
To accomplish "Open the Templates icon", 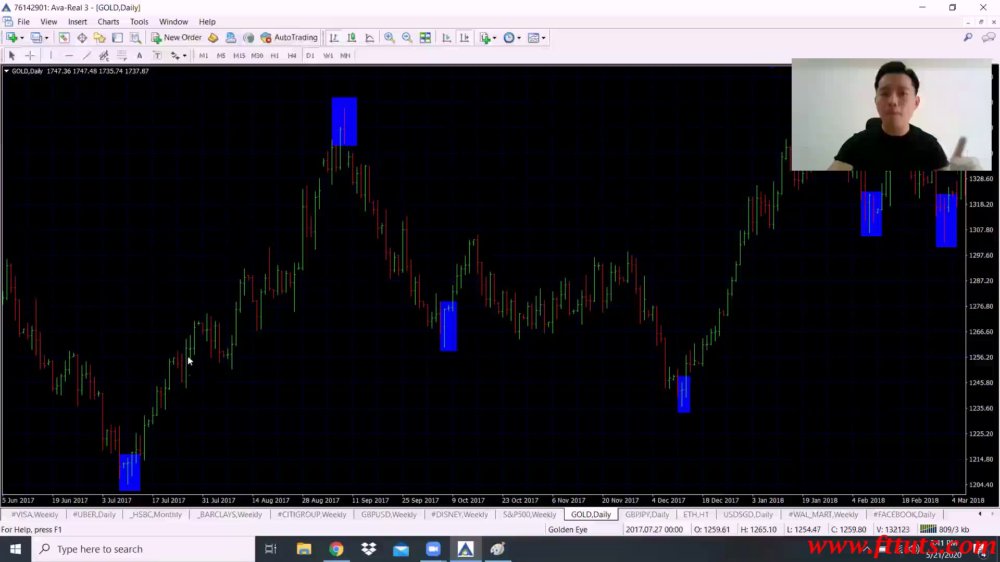I will 534,38.
